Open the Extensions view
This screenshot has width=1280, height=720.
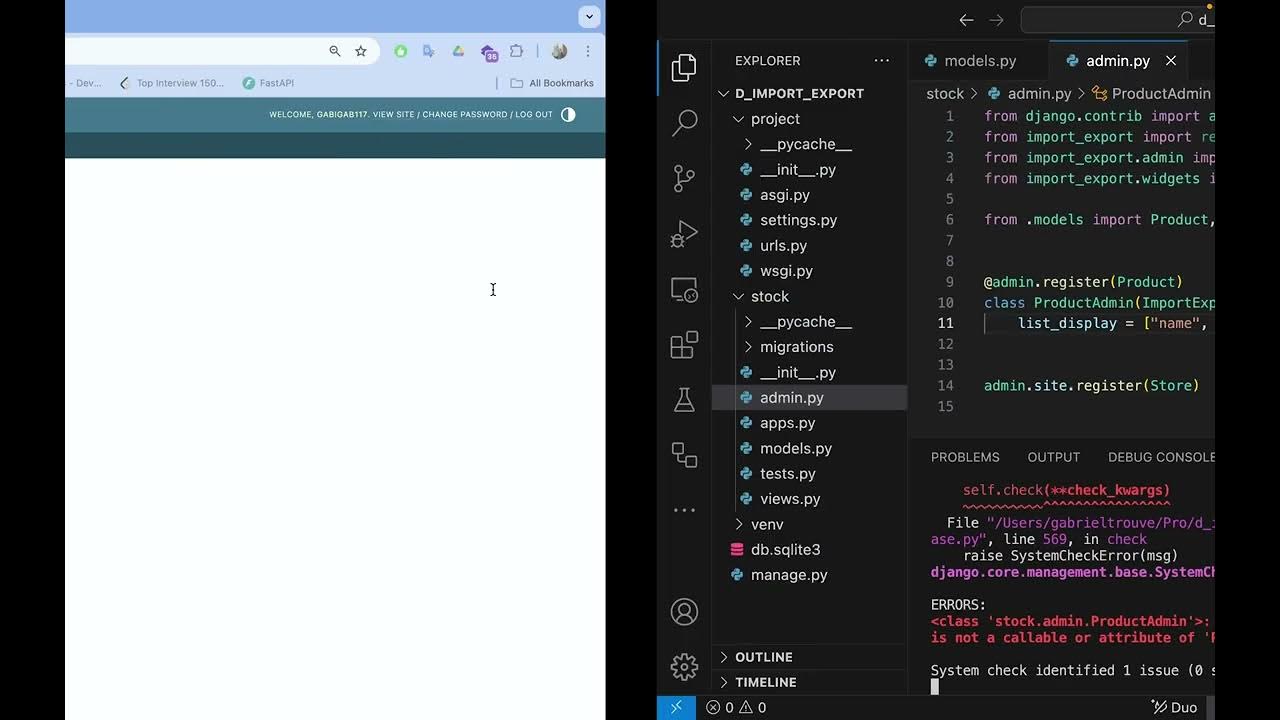(684, 344)
